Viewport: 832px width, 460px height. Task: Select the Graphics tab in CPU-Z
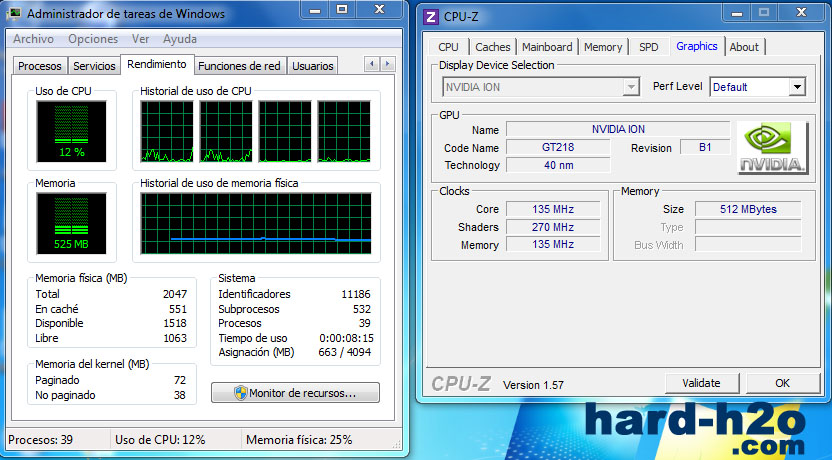point(697,46)
